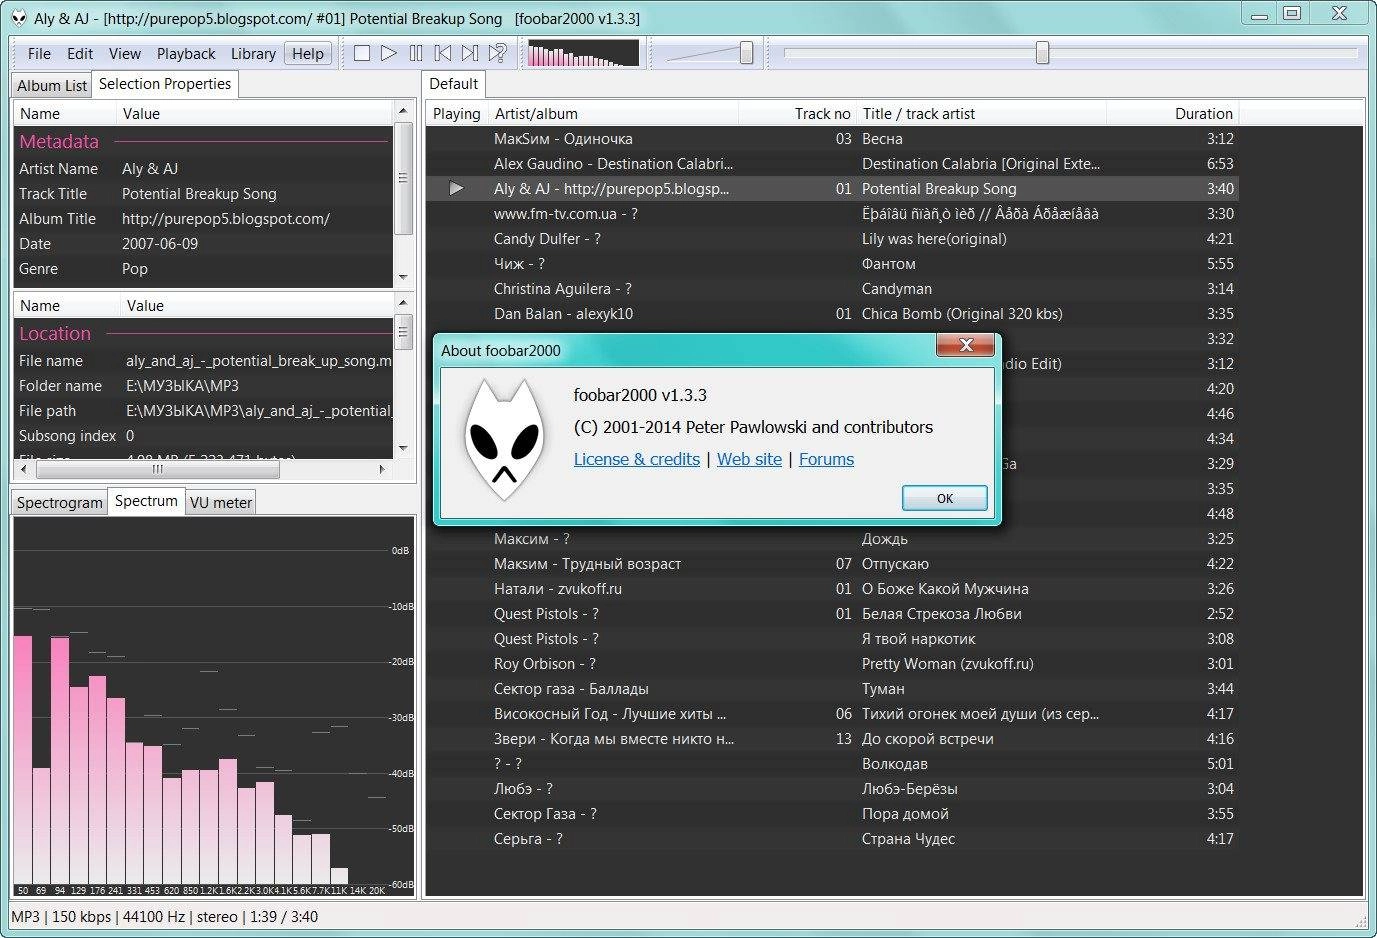Click Folder name value E:\МУЗЫКА\MP3
This screenshot has width=1377, height=938.
[x=182, y=386]
